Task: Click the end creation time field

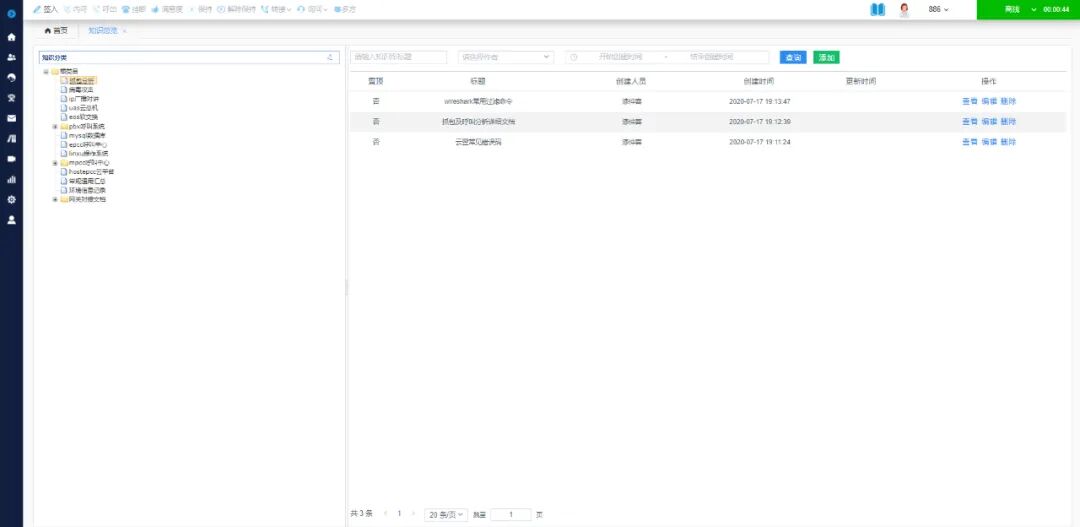Action: click(x=712, y=57)
